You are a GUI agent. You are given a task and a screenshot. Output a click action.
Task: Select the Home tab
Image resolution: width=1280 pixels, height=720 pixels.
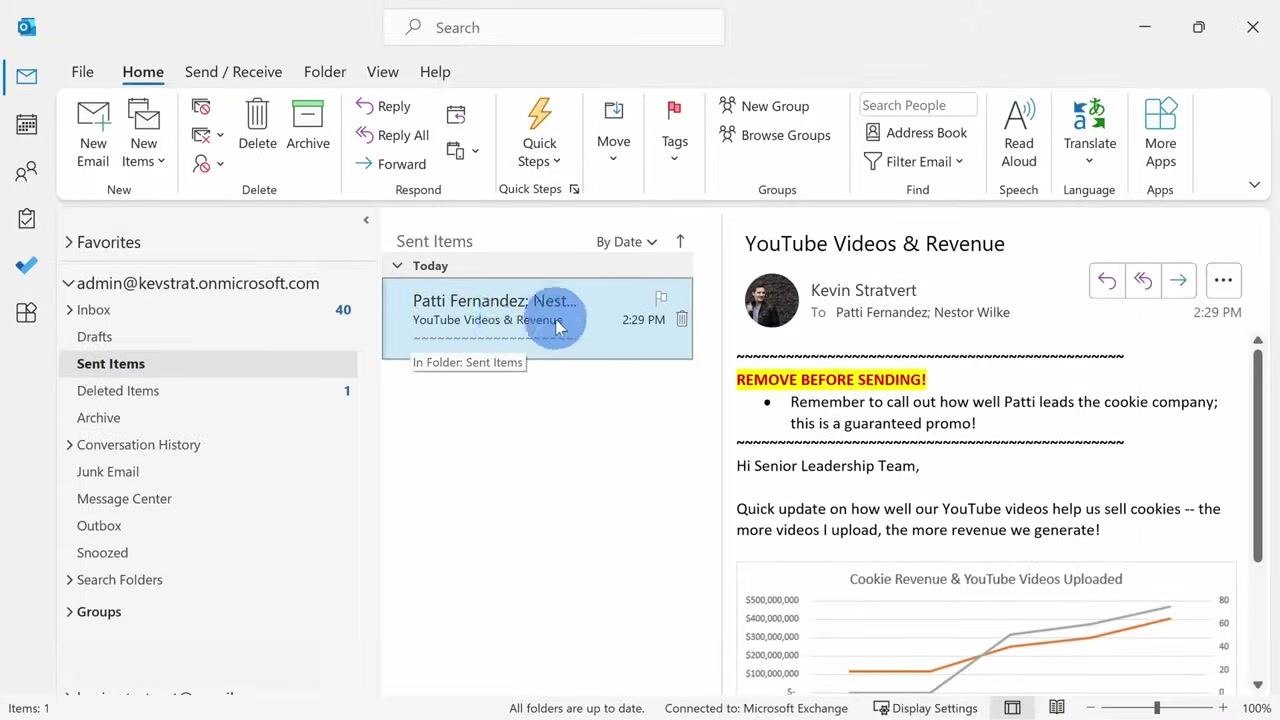coord(143,72)
